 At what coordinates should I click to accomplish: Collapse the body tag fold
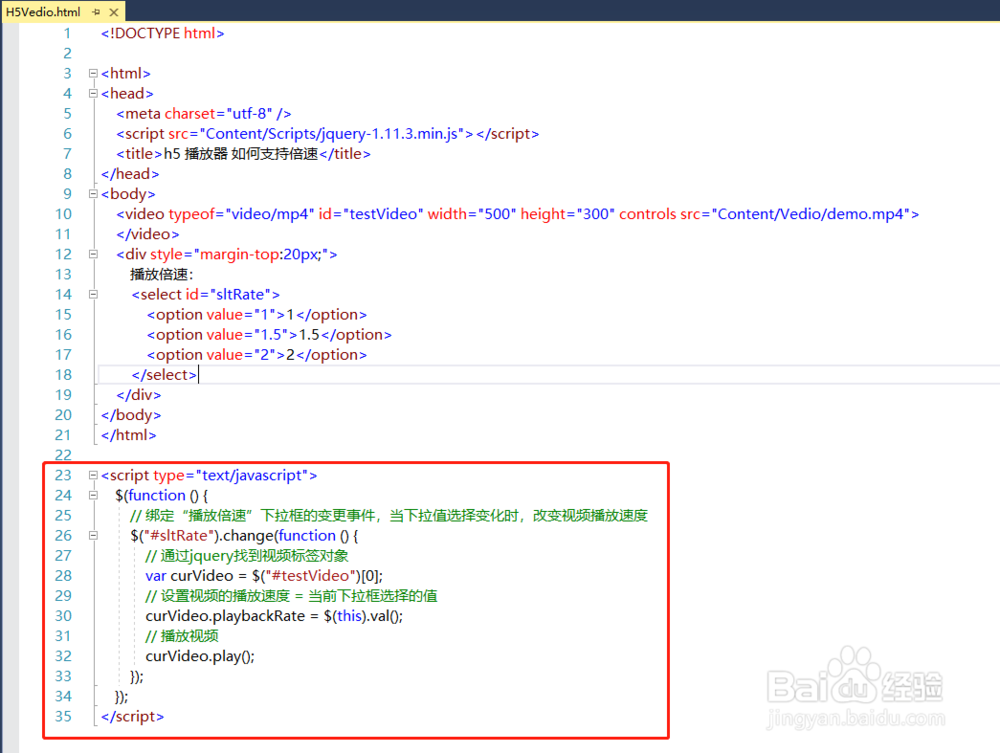pyautogui.click(x=93, y=194)
